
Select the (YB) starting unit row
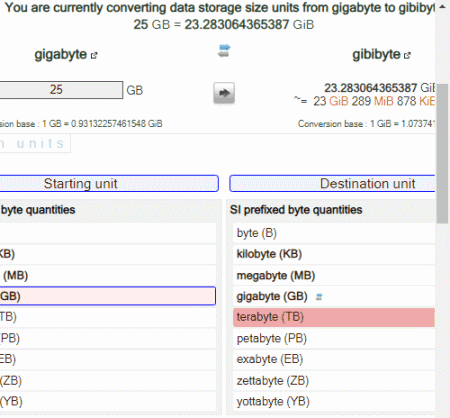[108, 402]
